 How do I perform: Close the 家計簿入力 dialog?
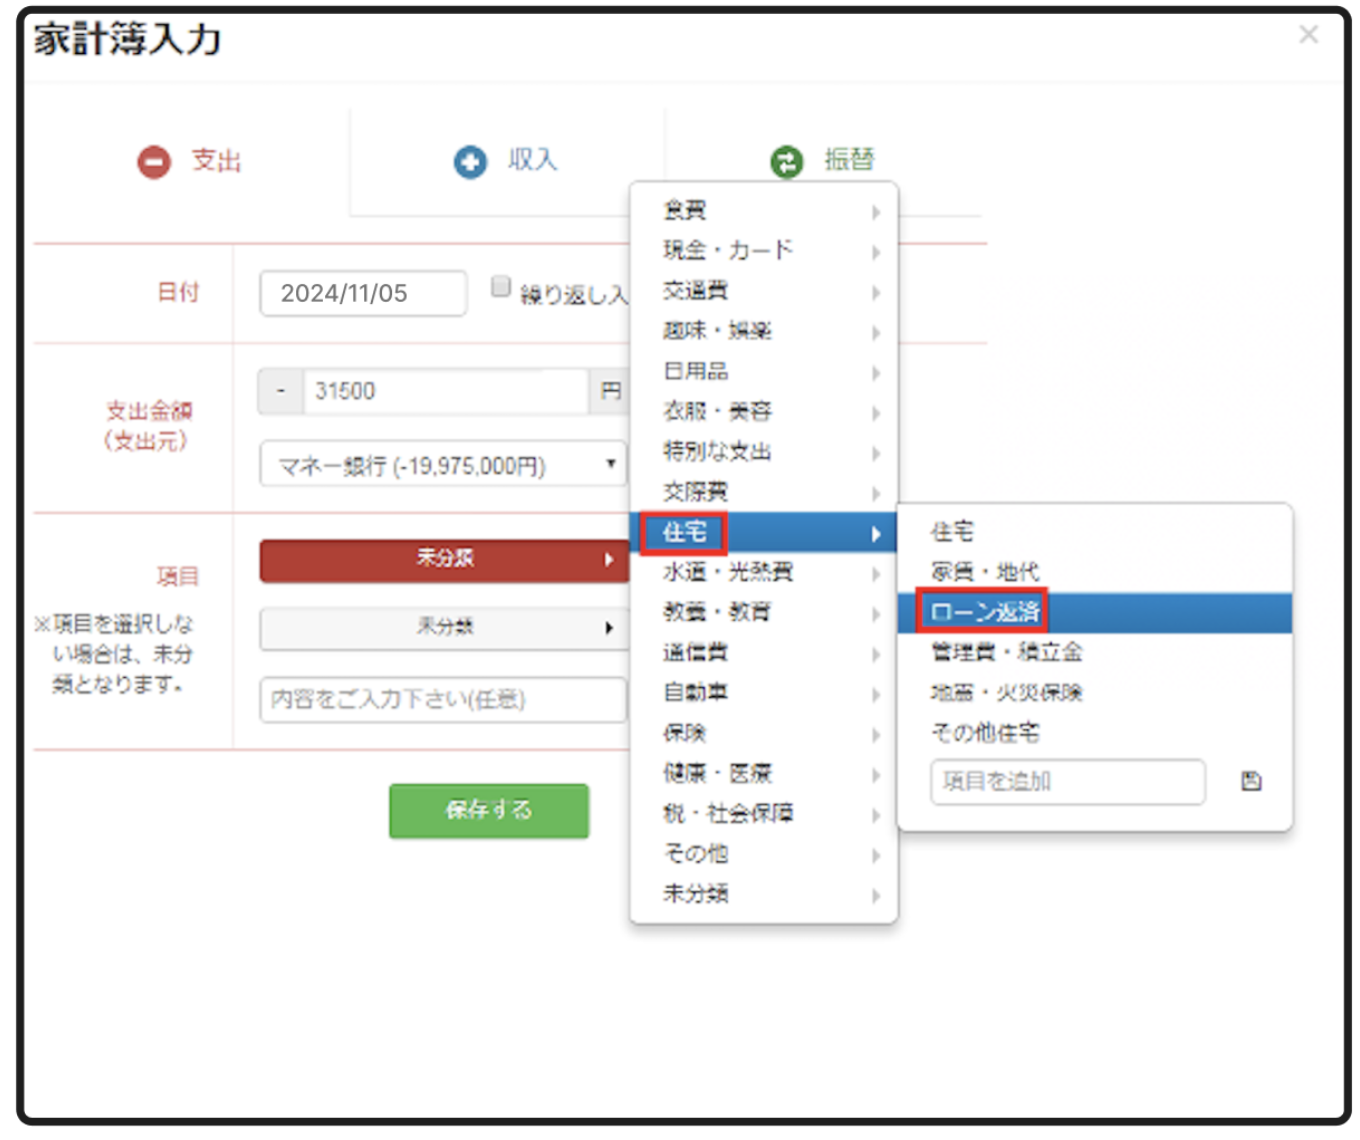click(1308, 35)
